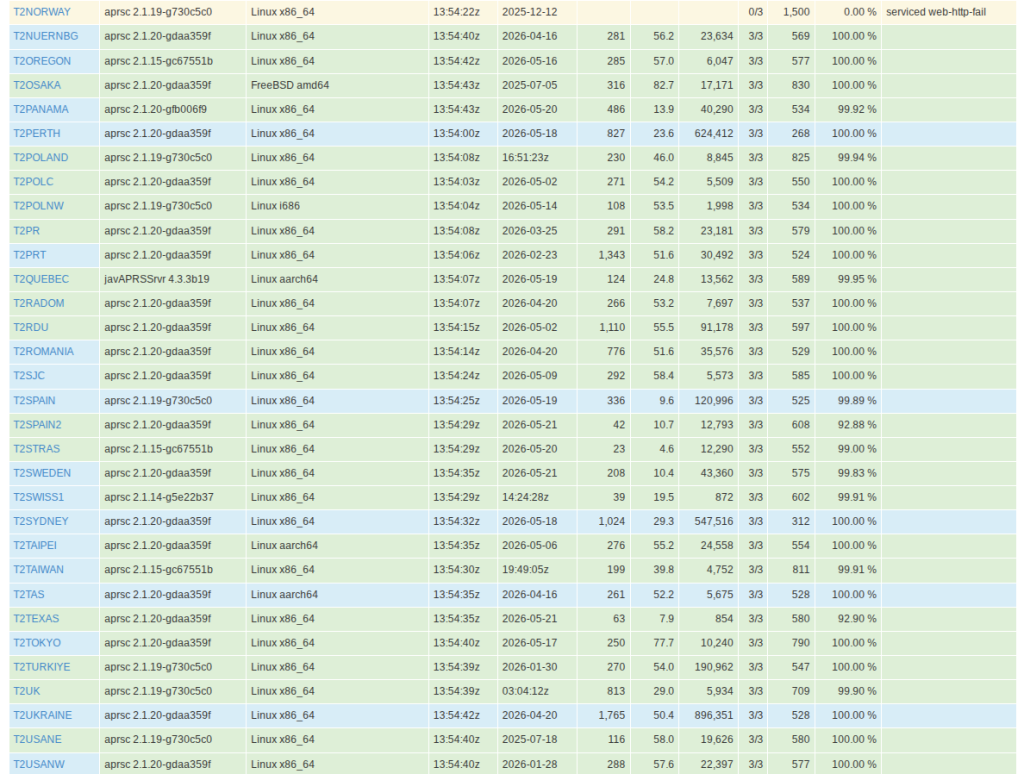Select the '1,343' clients value in T2PRT row
The width and height of the screenshot is (1024, 774).
tap(611, 255)
